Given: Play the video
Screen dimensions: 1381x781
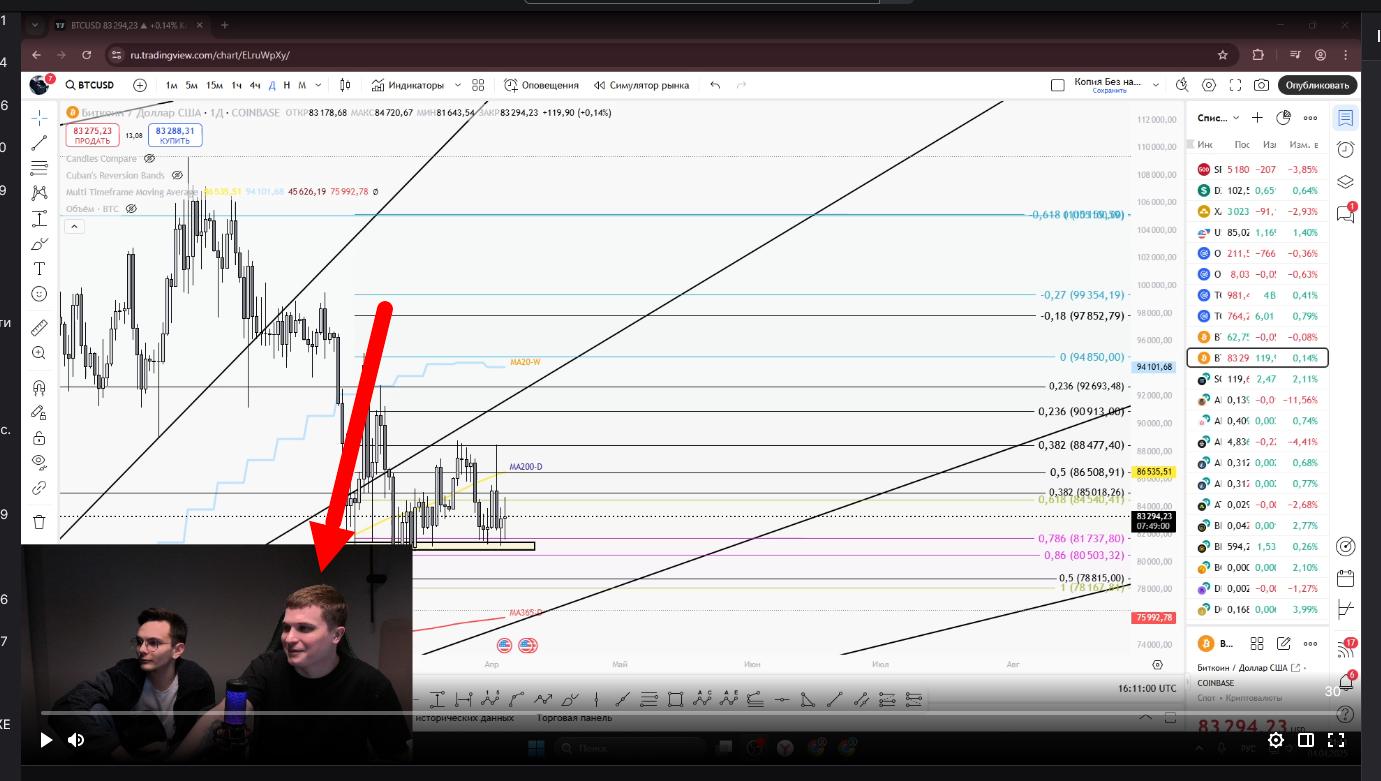Looking at the screenshot, I should 46,740.
